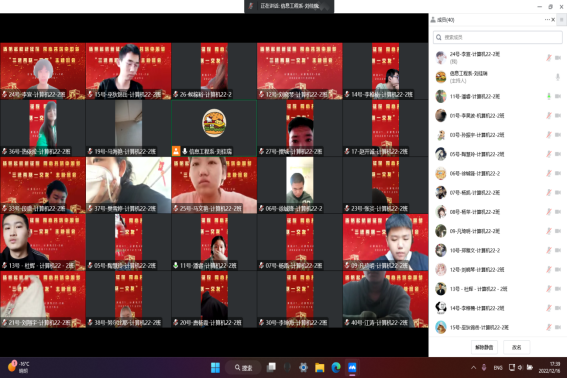The image size is (567, 378).
Task: Select the 40号 video tile
Action: (385, 299)
